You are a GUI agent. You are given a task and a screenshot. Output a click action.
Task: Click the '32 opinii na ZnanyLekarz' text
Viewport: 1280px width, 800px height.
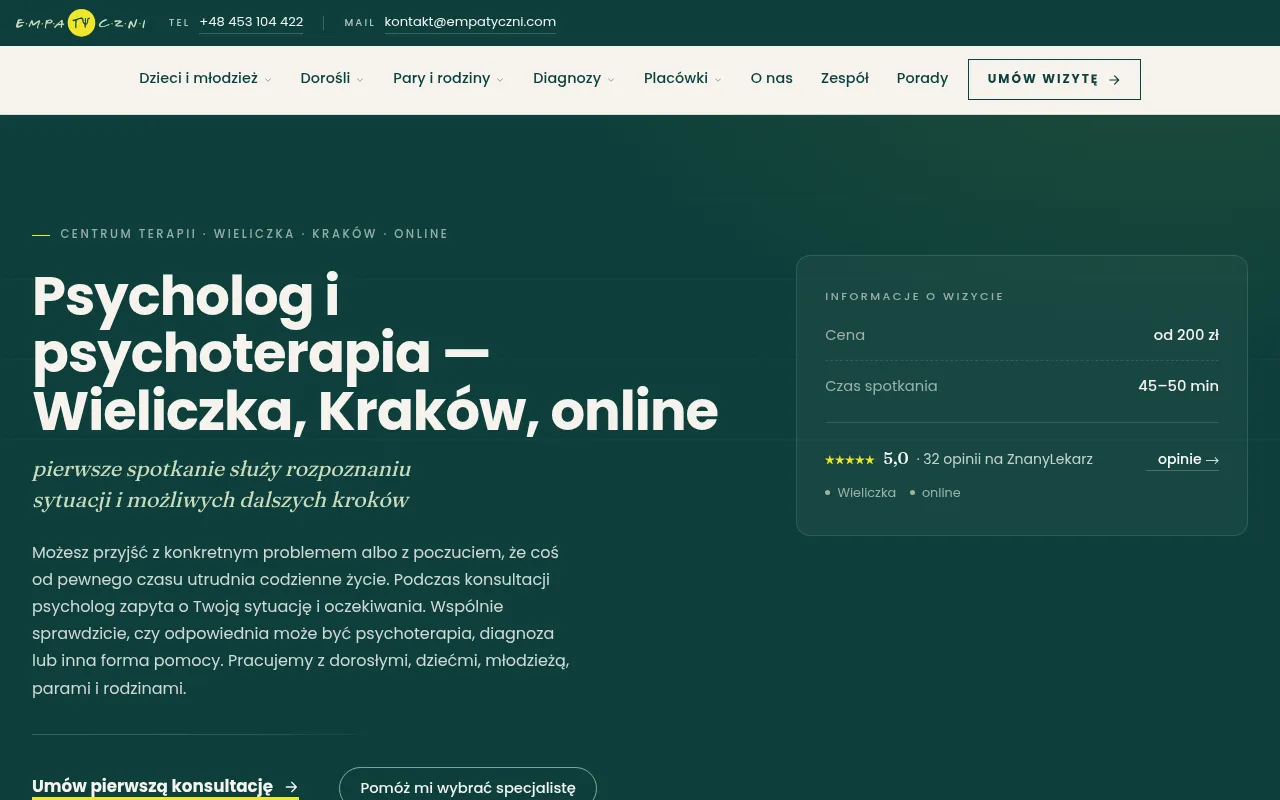point(1008,459)
